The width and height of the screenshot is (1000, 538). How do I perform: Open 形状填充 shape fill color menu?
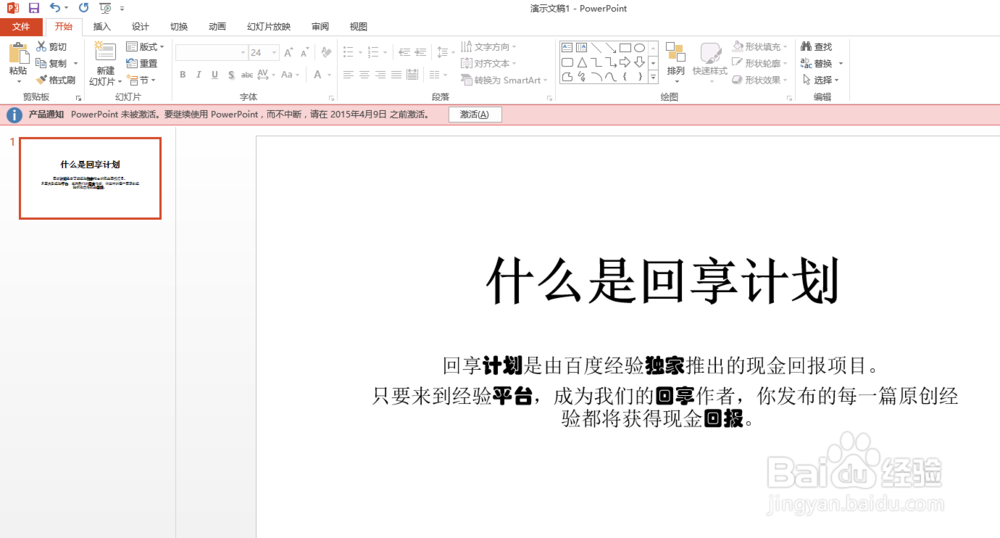(x=760, y=47)
